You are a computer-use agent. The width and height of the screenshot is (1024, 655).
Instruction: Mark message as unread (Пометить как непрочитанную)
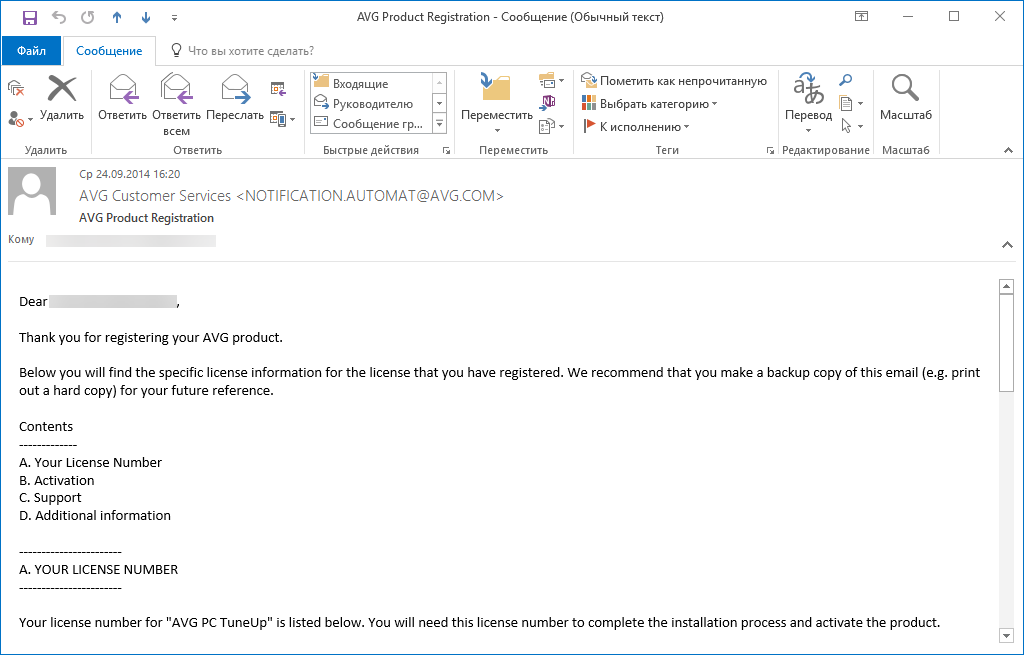(674, 81)
